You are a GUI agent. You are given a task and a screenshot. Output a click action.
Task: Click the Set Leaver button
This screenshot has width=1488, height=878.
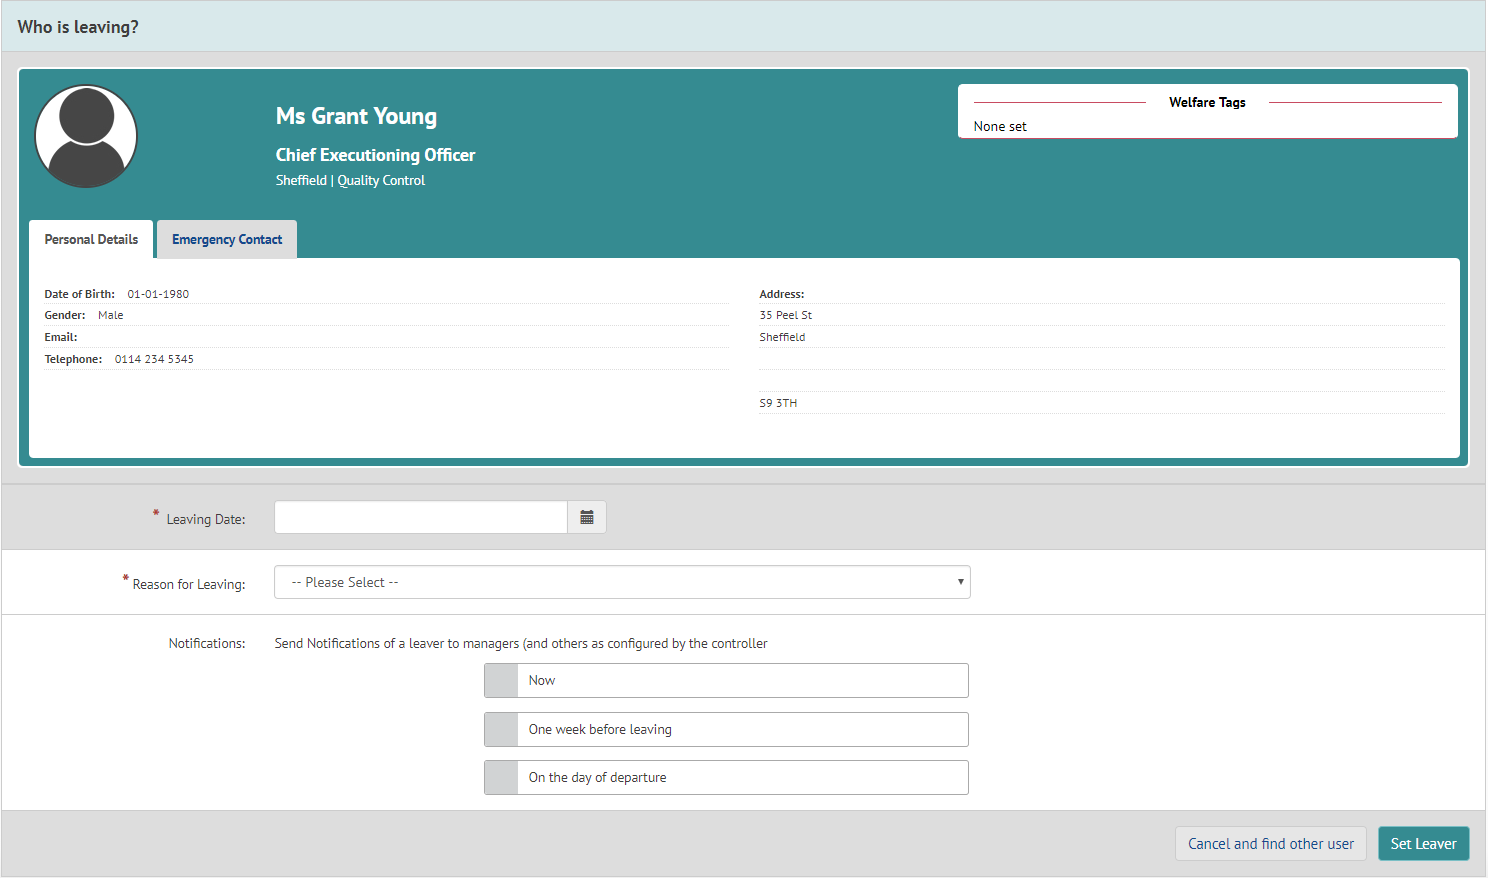(1423, 843)
